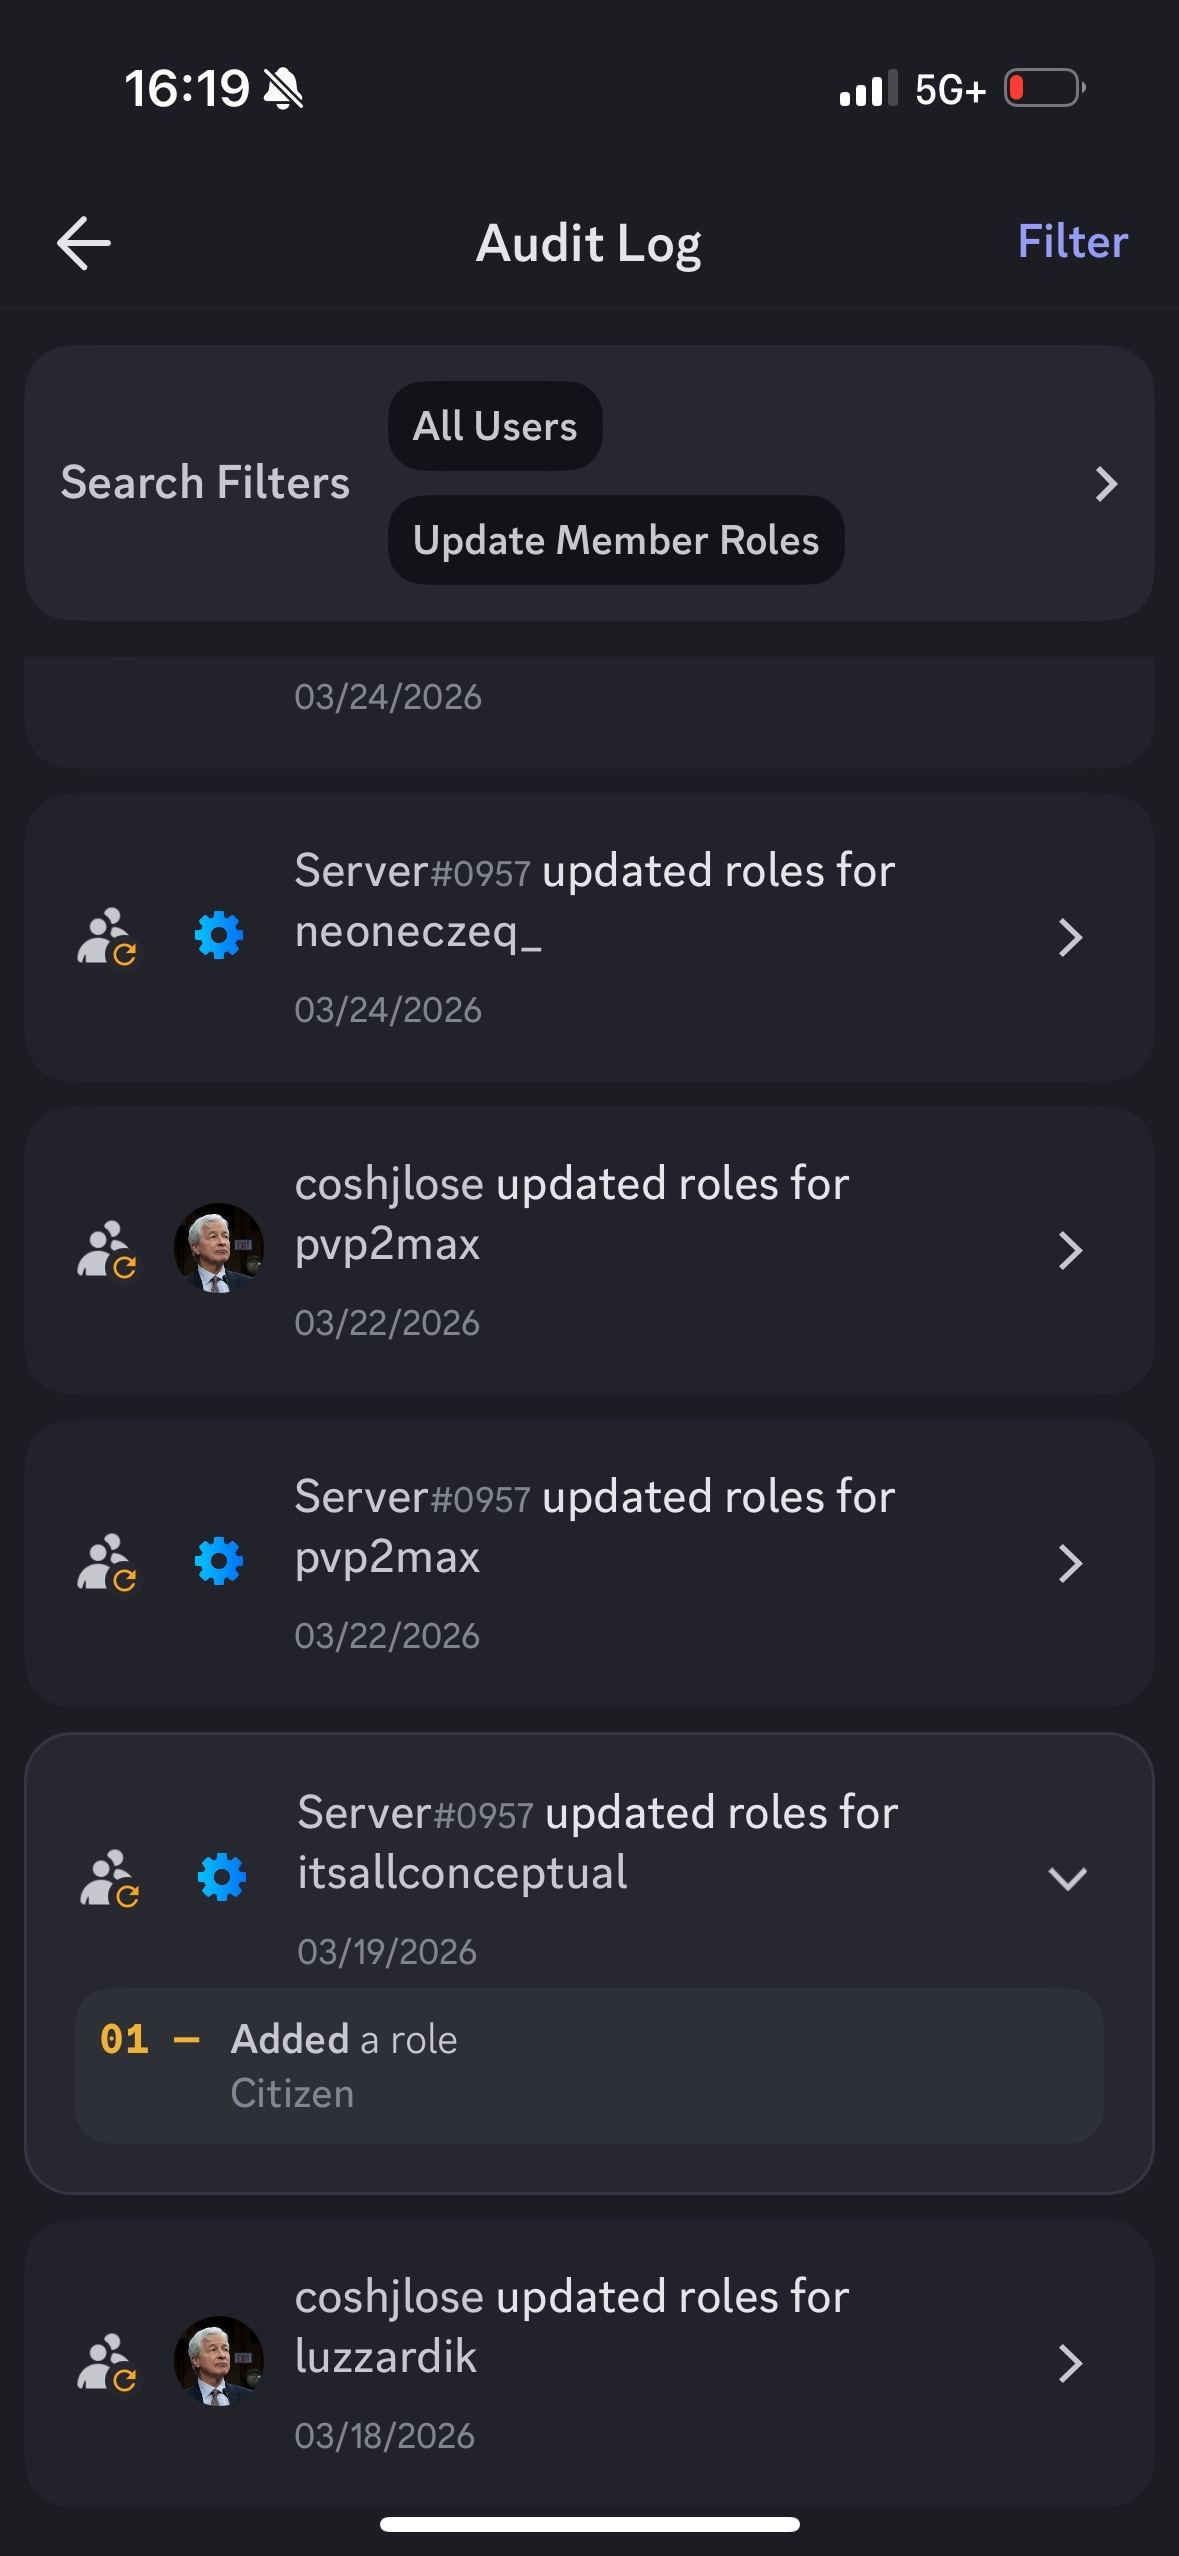This screenshot has width=1179, height=2556.
Task: Expand Server entry for pvp2max chevron
Action: point(1070,1563)
